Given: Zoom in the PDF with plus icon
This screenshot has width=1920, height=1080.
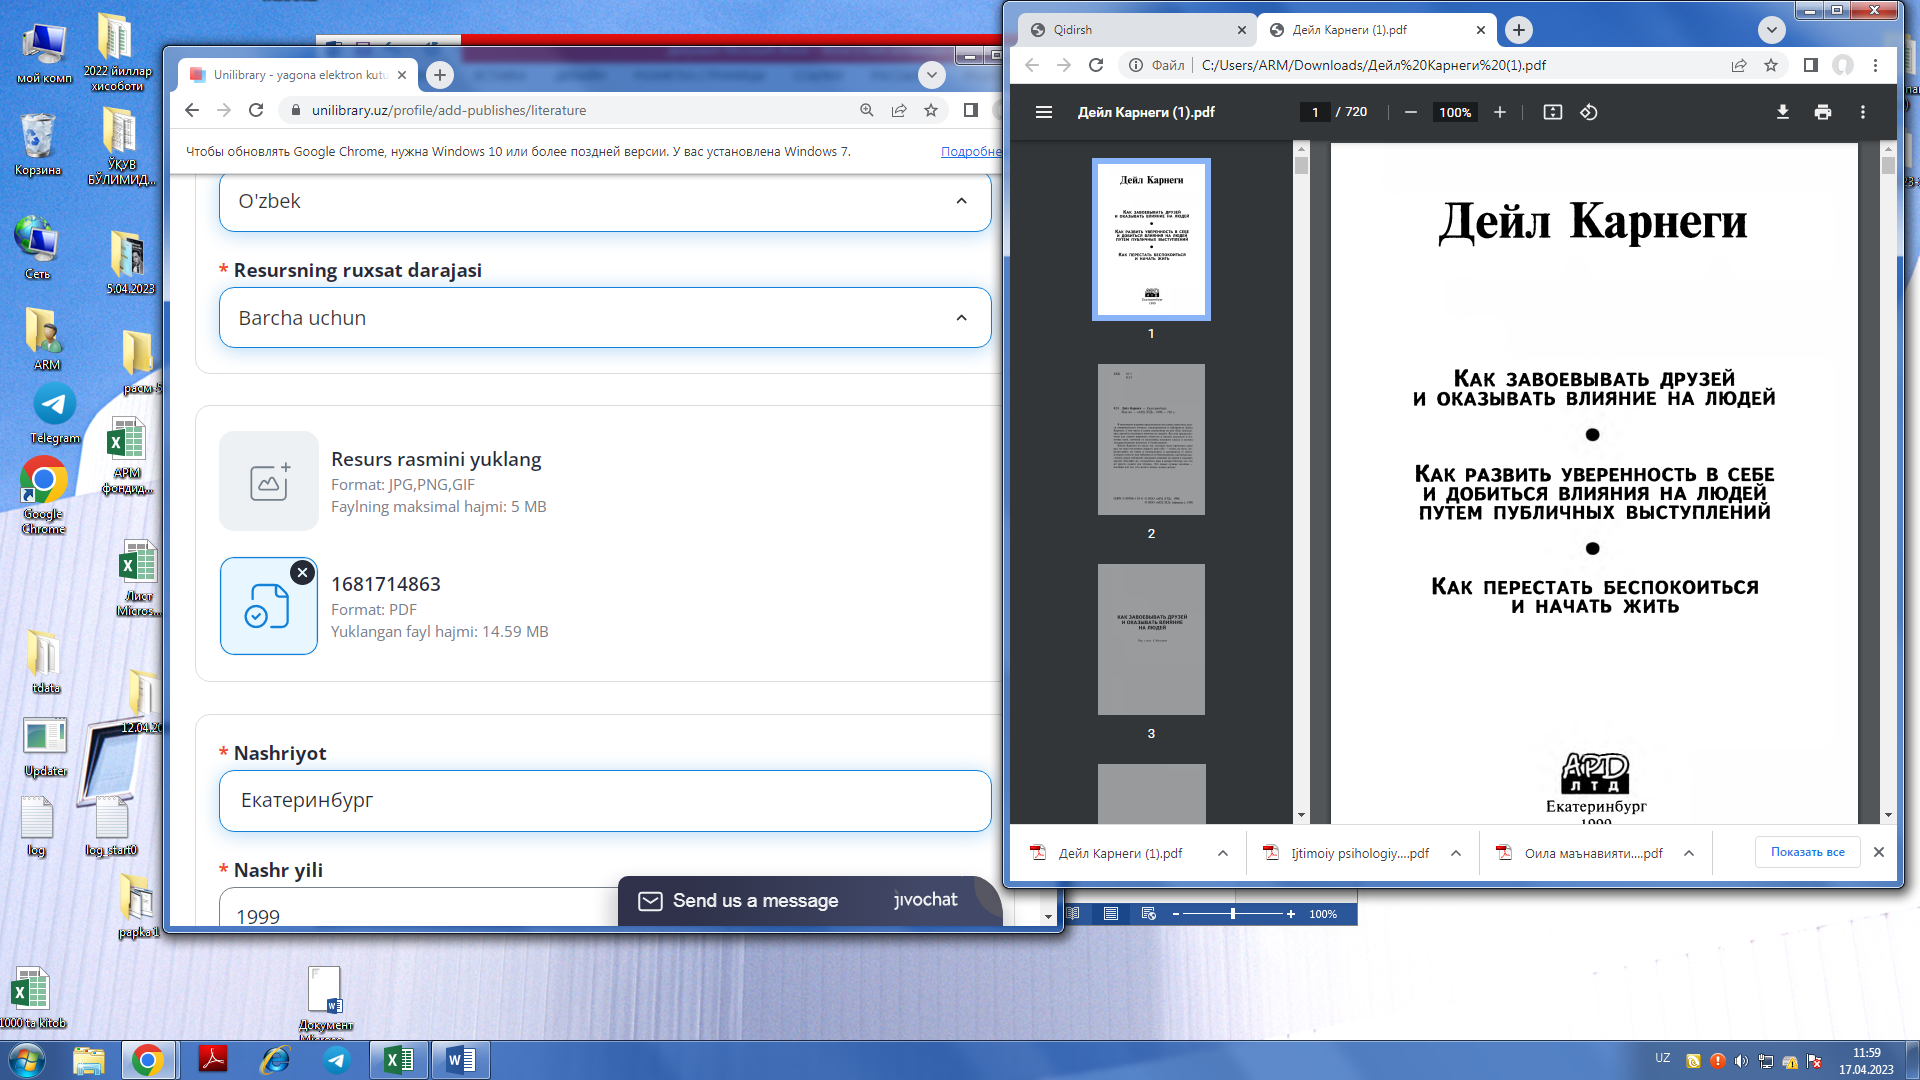Looking at the screenshot, I should point(1499,112).
